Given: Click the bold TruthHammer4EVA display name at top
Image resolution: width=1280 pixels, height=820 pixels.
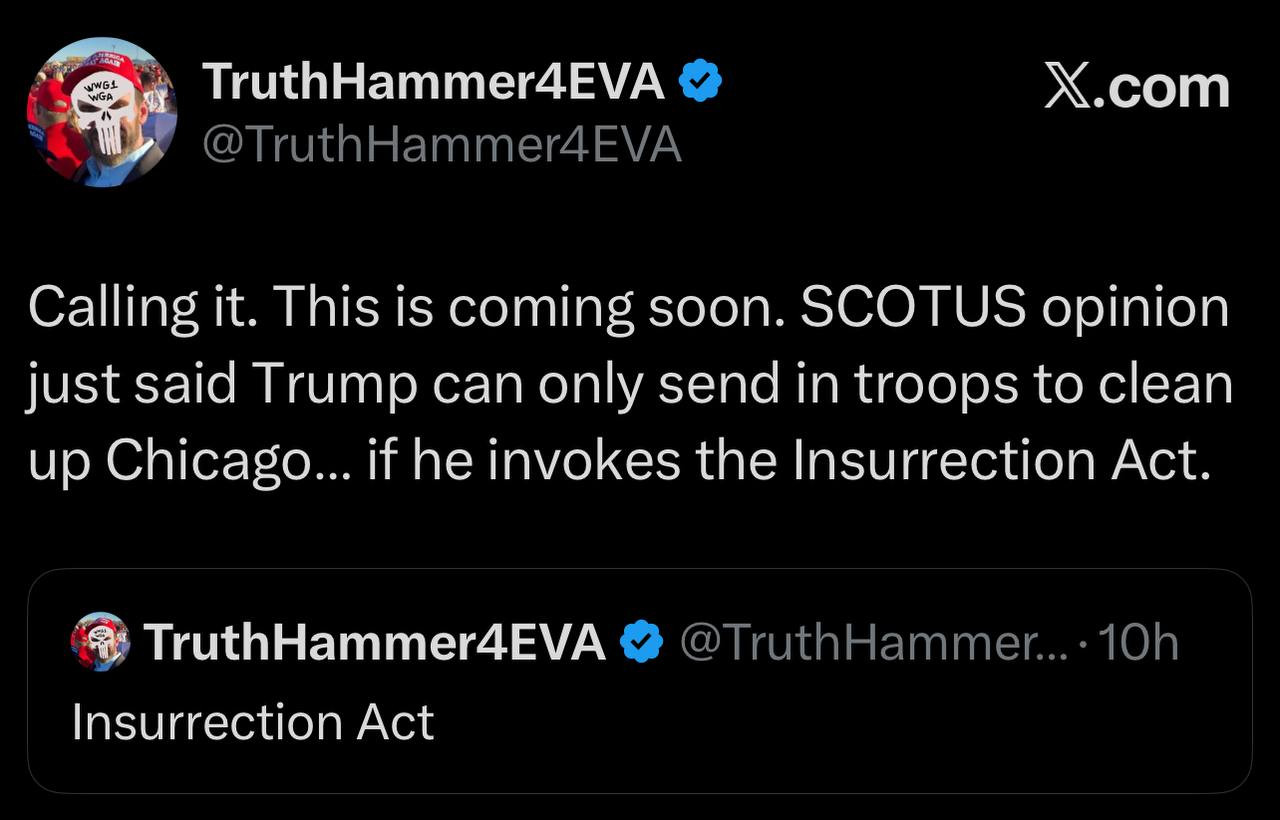Looking at the screenshot, I should (x=433, y=82).
